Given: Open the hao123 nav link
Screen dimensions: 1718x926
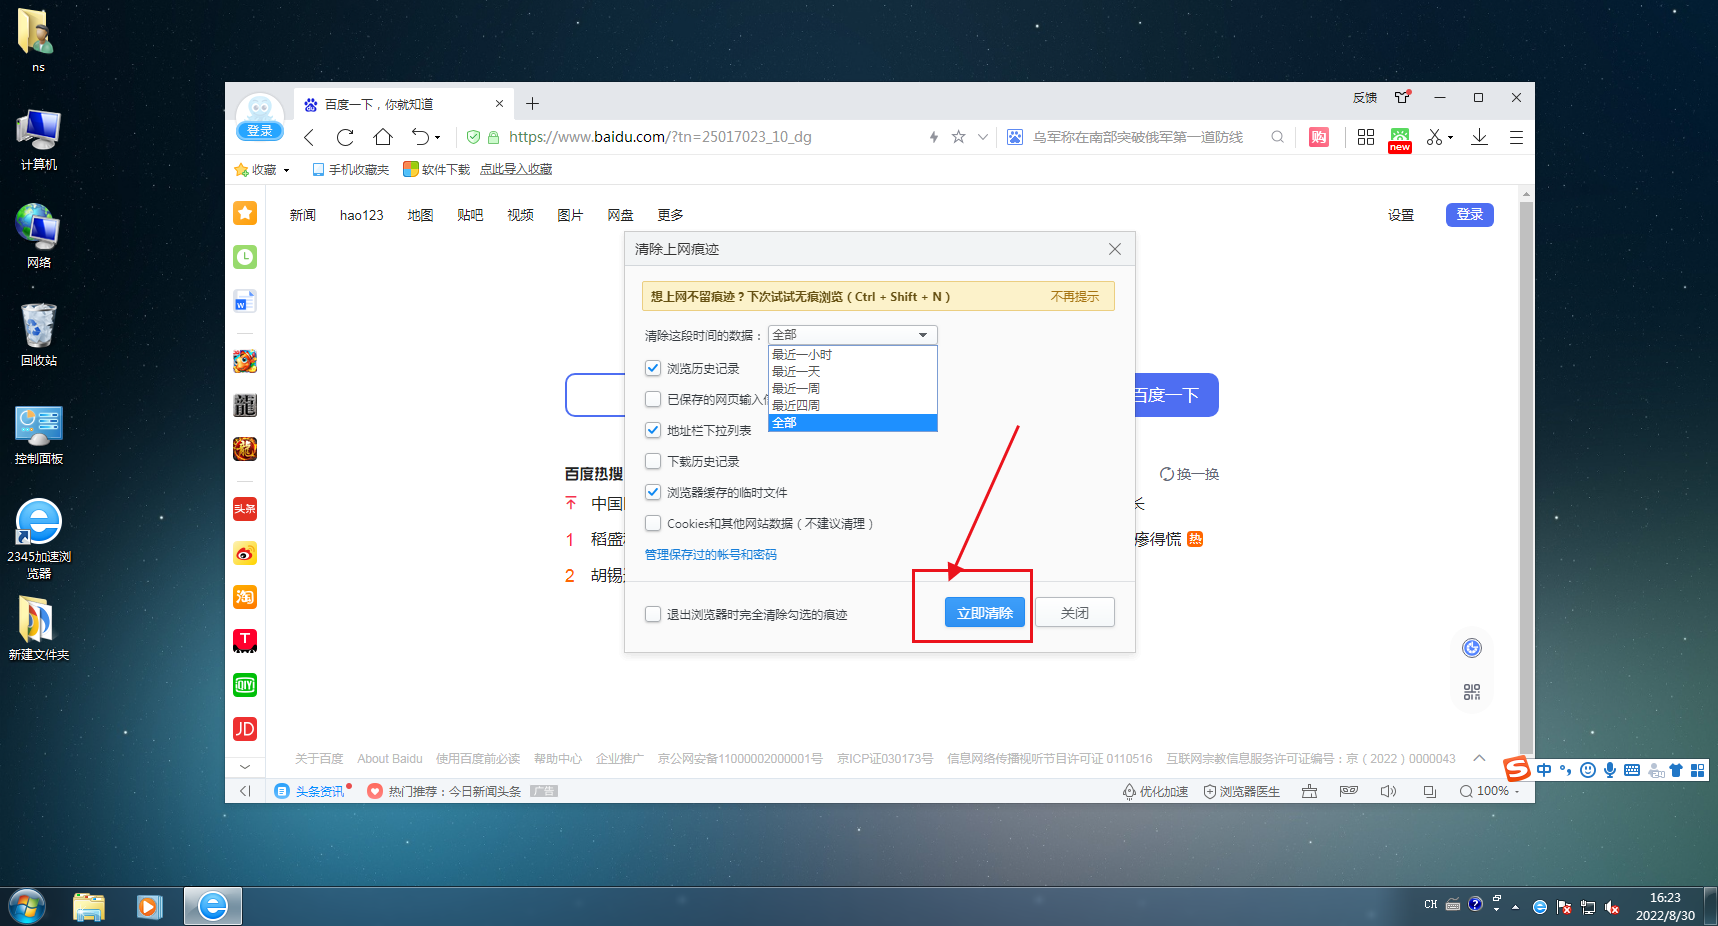Looking at the screenshot, I should [x=362, y=215].
